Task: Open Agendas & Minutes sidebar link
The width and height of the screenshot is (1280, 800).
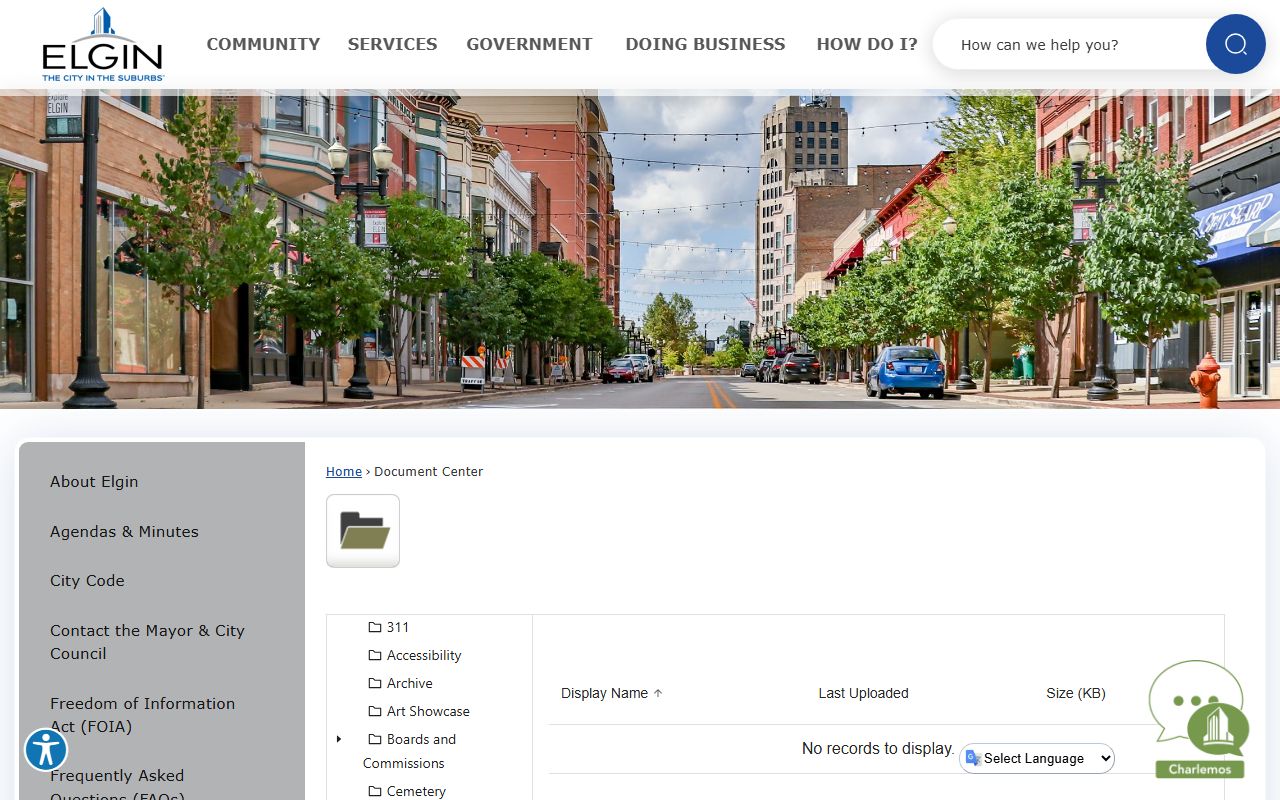Action: tap(124, 531)
